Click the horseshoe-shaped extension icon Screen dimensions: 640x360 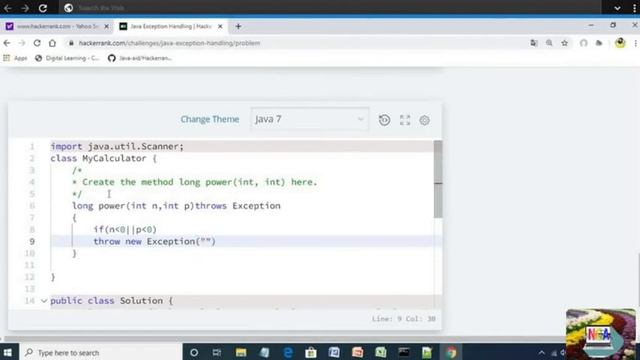[584, 43]
